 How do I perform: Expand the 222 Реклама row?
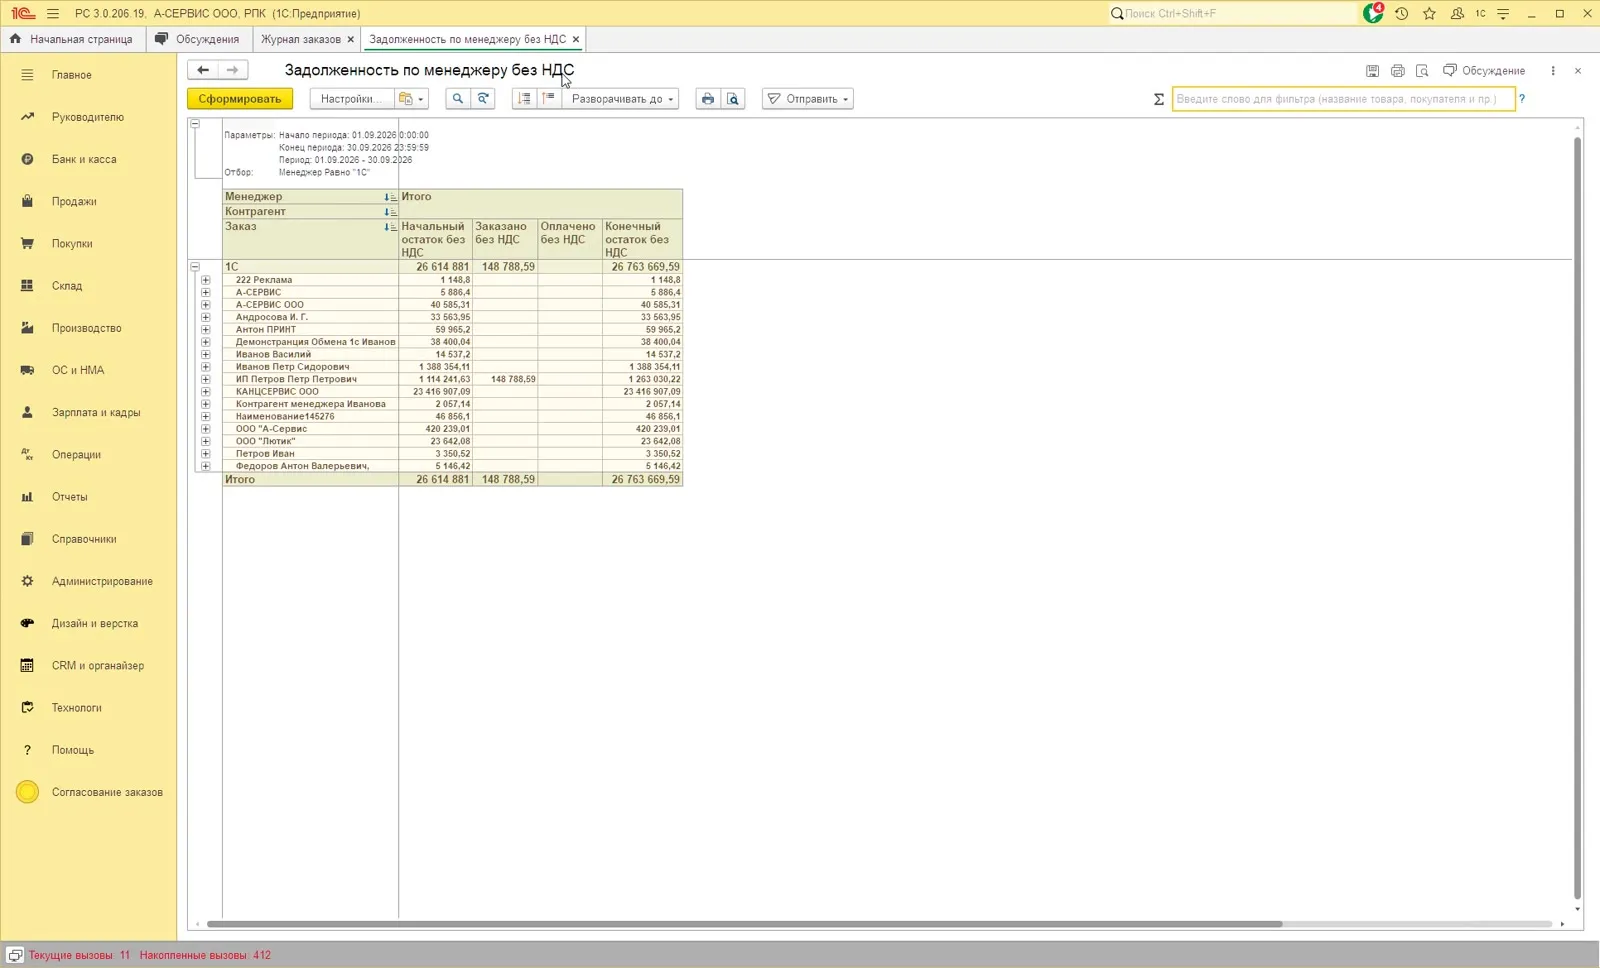206,280
